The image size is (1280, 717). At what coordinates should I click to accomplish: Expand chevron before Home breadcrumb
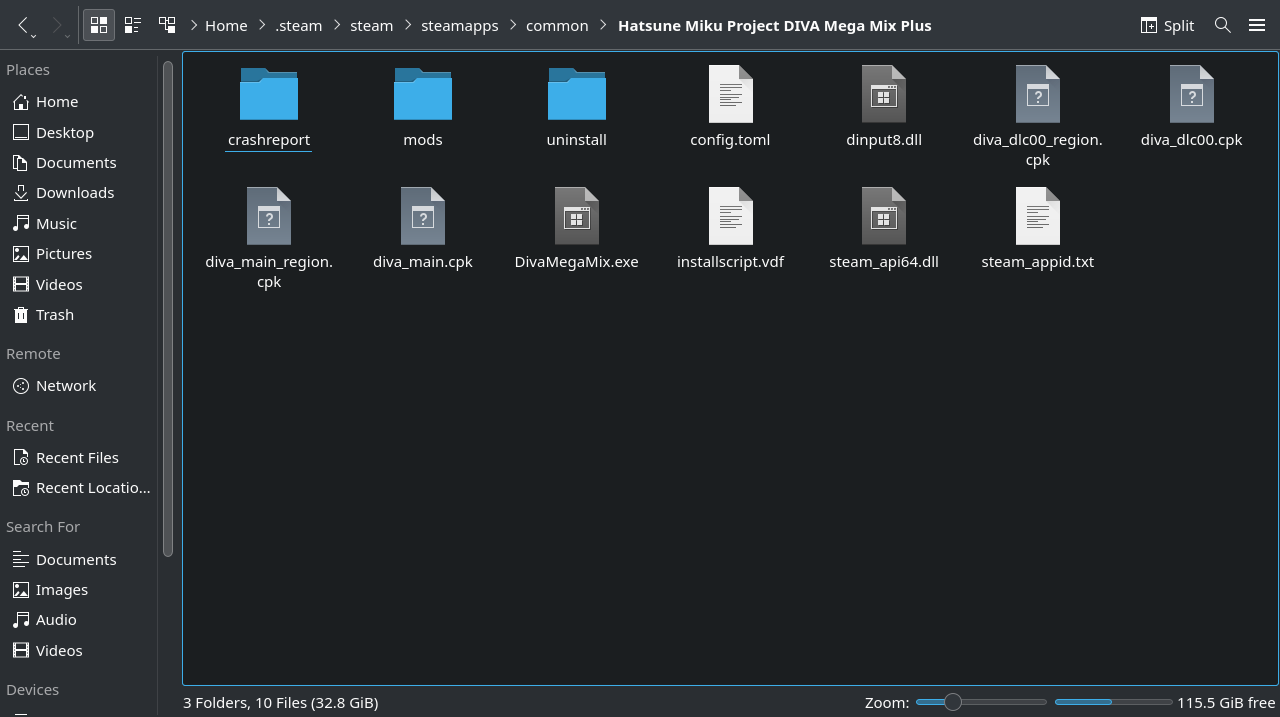coord(193,25)
